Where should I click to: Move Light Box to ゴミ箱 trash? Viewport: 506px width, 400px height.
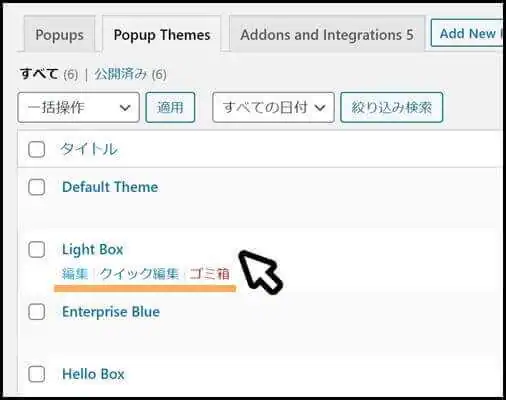210,274
